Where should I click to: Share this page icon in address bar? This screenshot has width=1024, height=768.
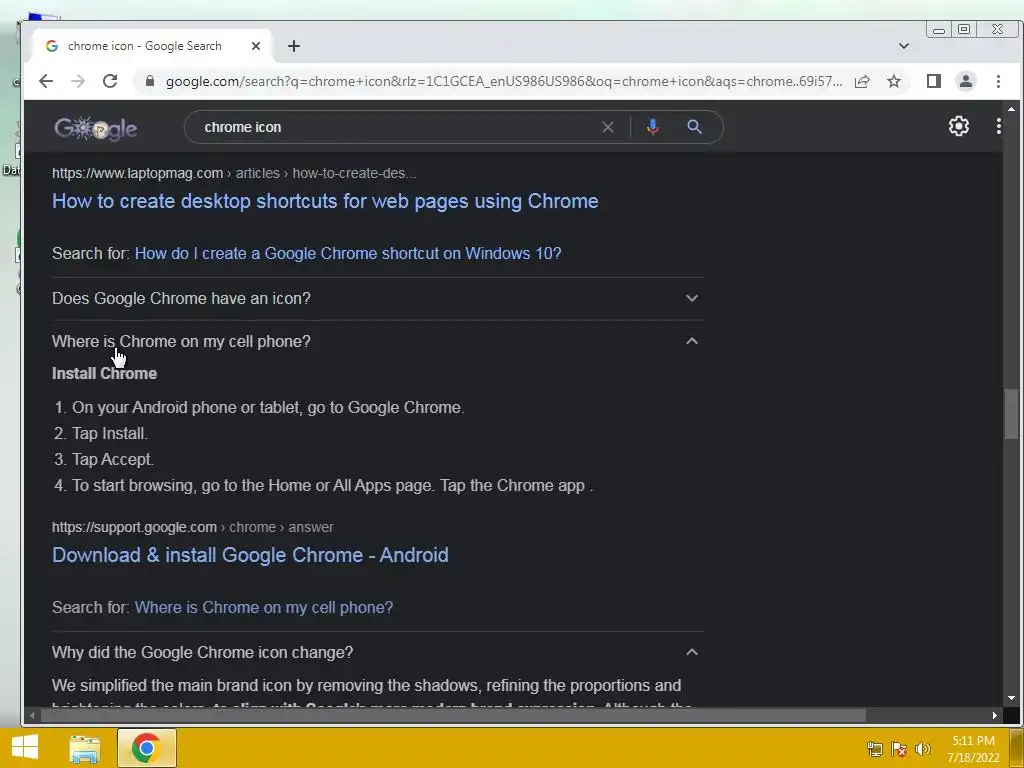[862, 81]
